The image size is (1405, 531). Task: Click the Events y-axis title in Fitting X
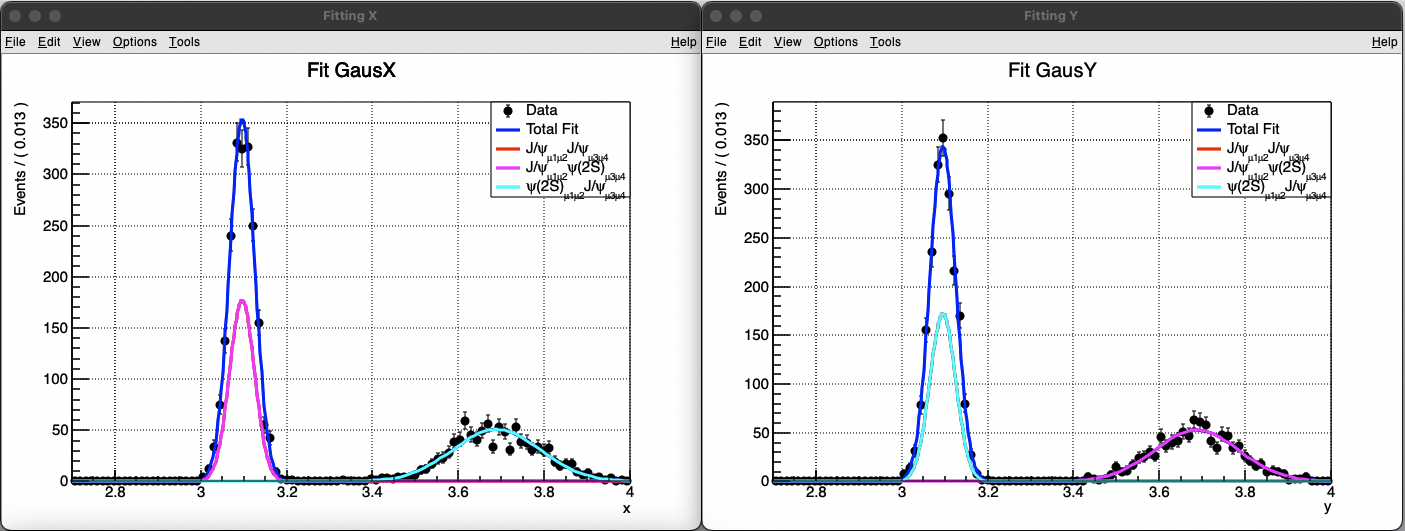pos(19,159)
